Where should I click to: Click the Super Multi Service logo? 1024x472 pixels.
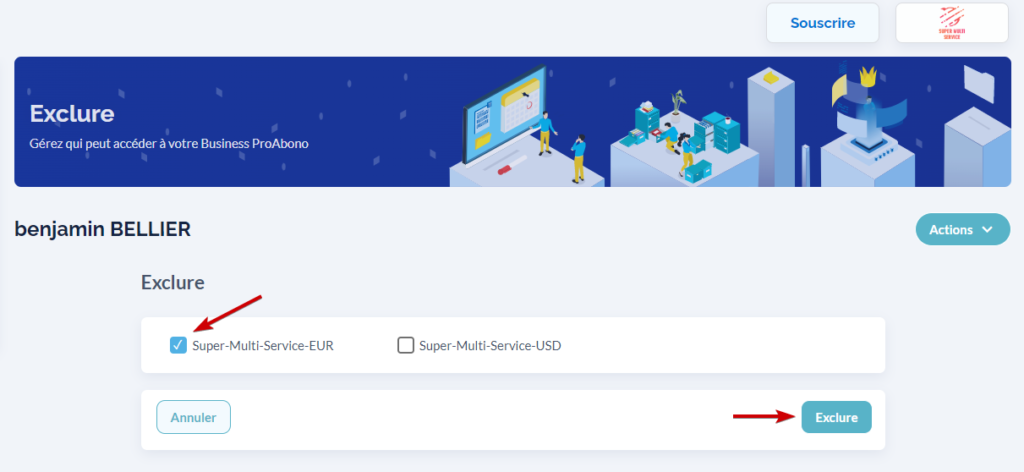(x=952, y=23)
